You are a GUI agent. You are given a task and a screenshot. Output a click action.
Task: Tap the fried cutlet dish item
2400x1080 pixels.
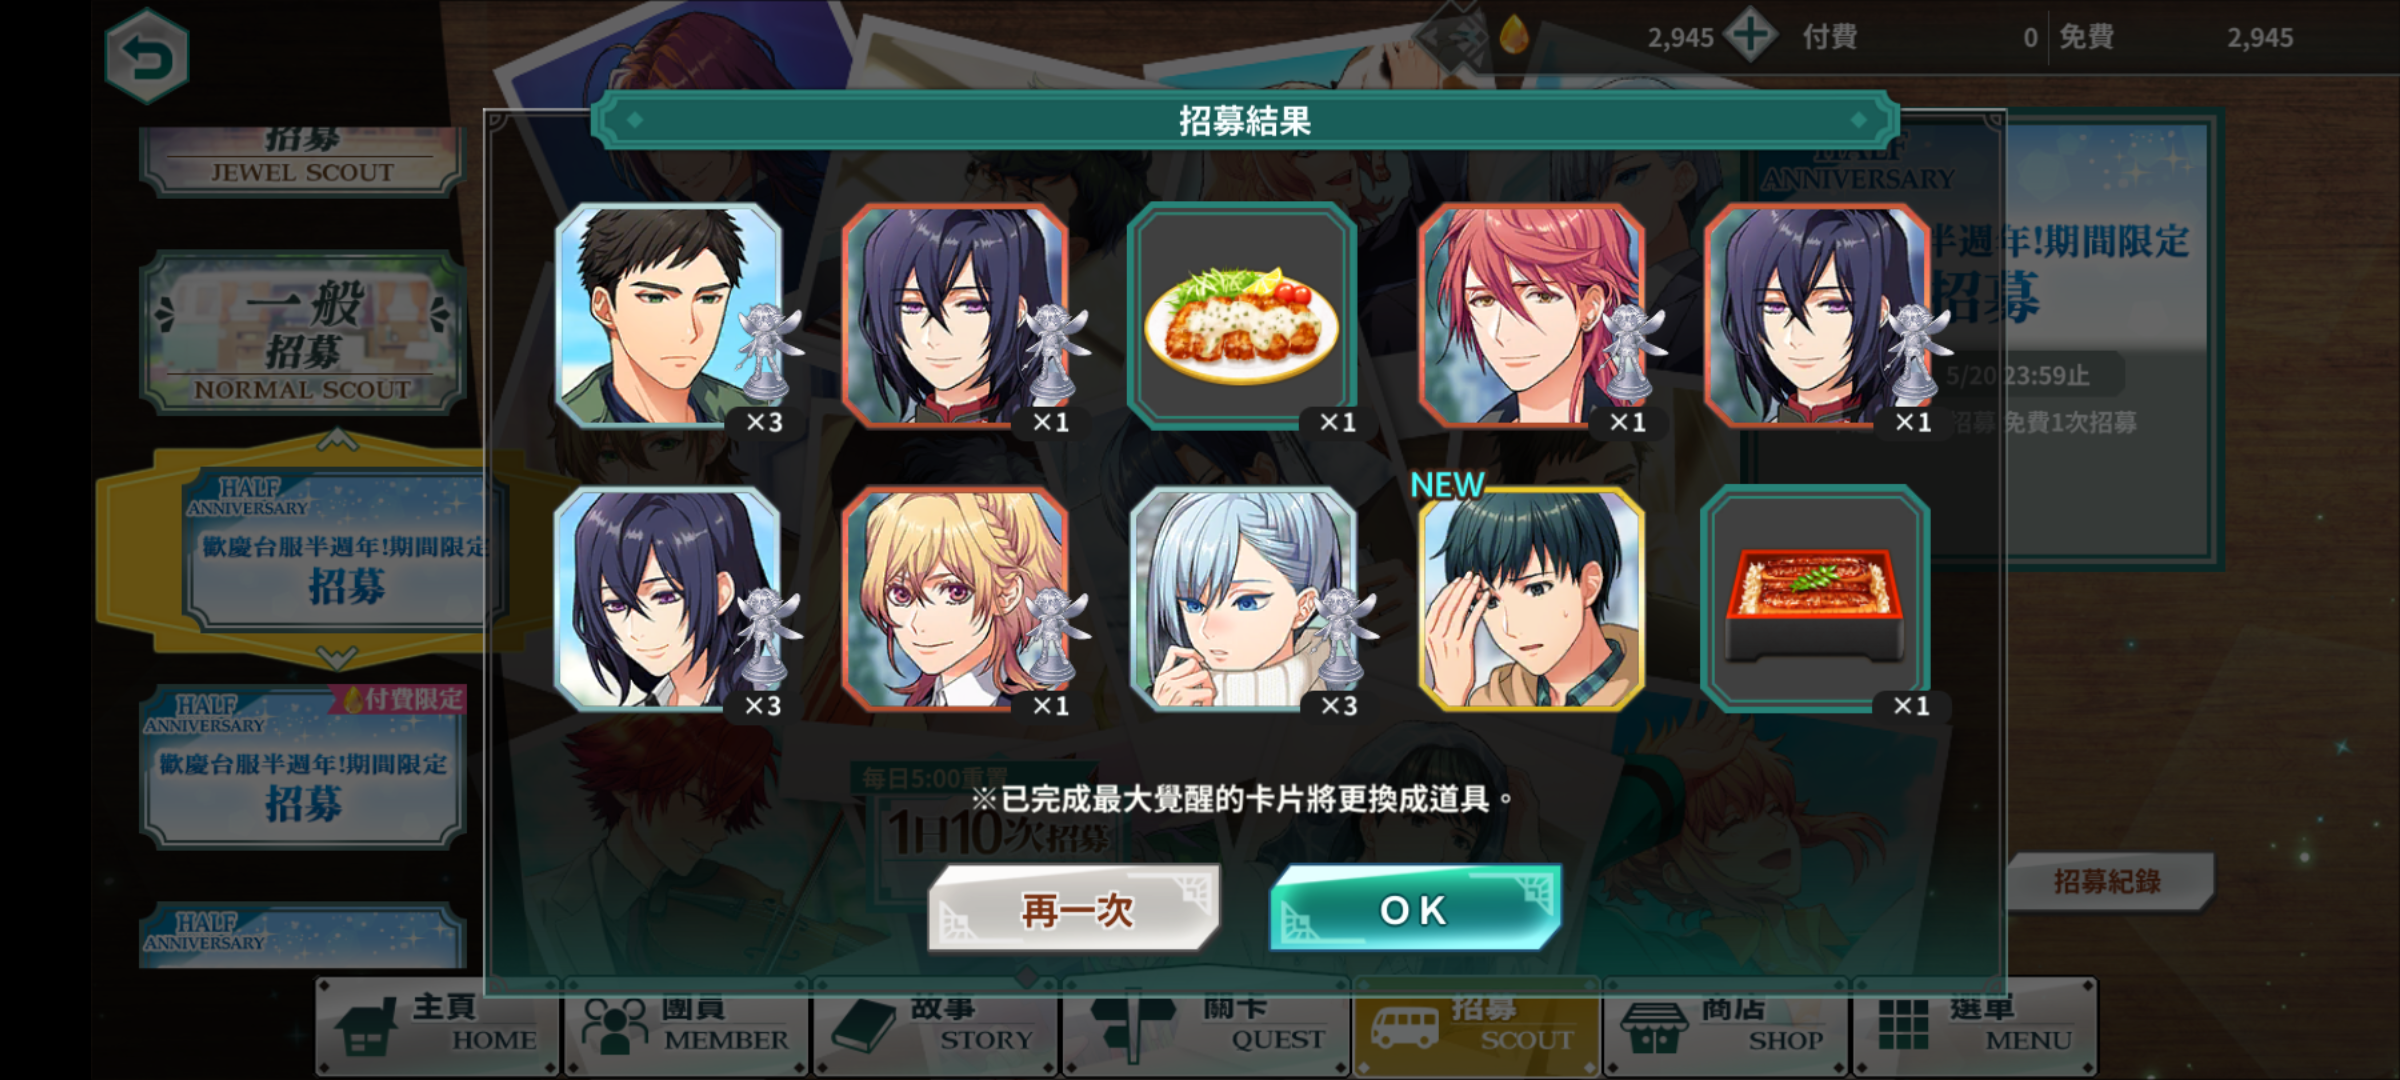1242,316
